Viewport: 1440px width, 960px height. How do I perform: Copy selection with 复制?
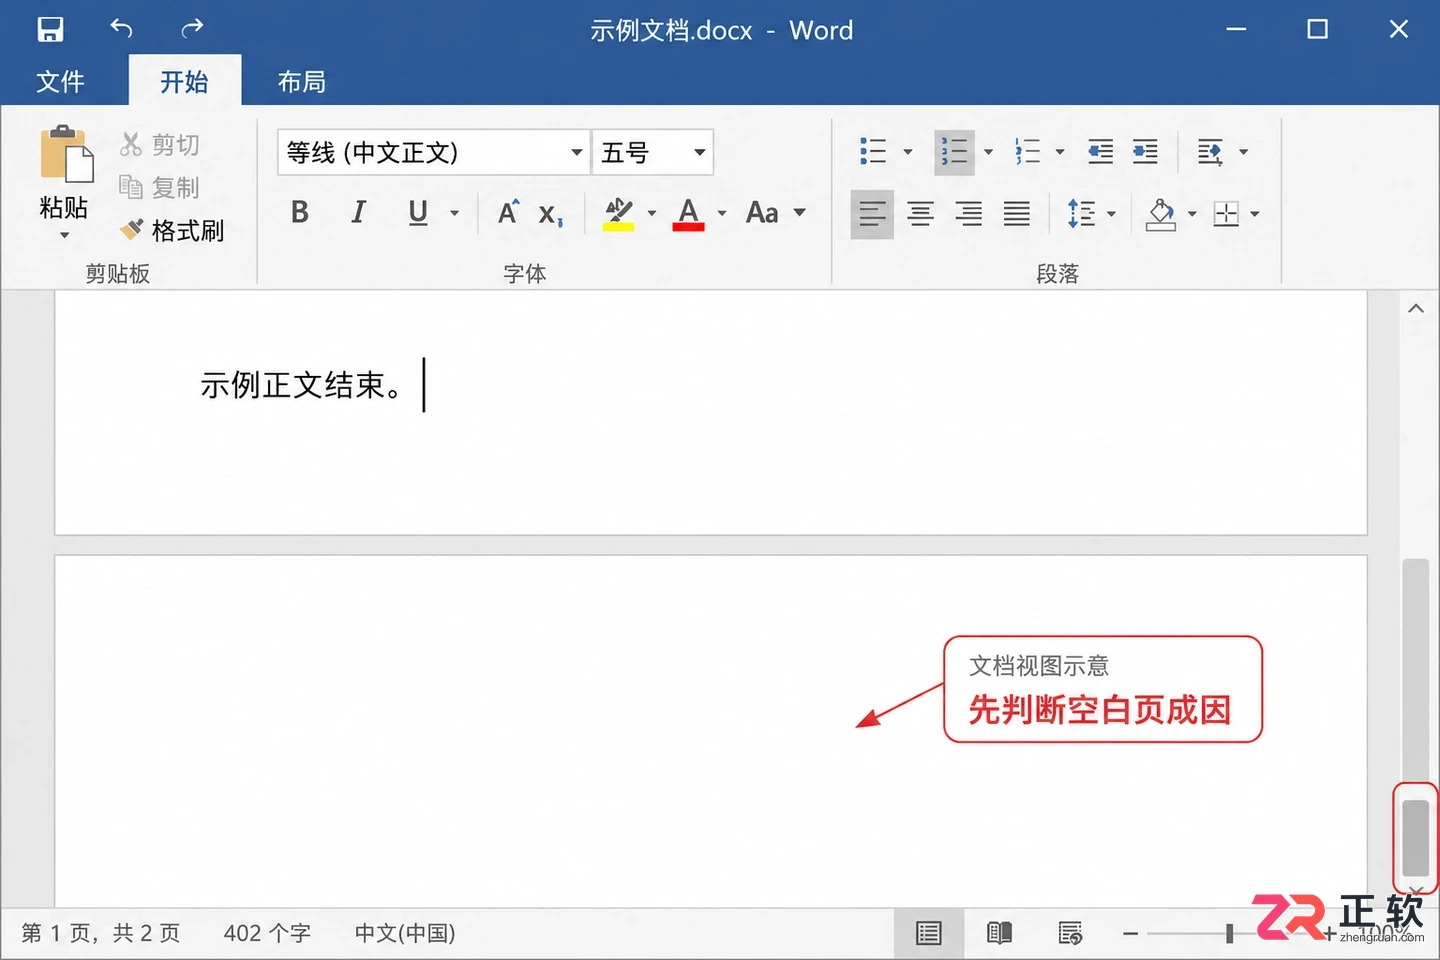[x=159, y=188]
